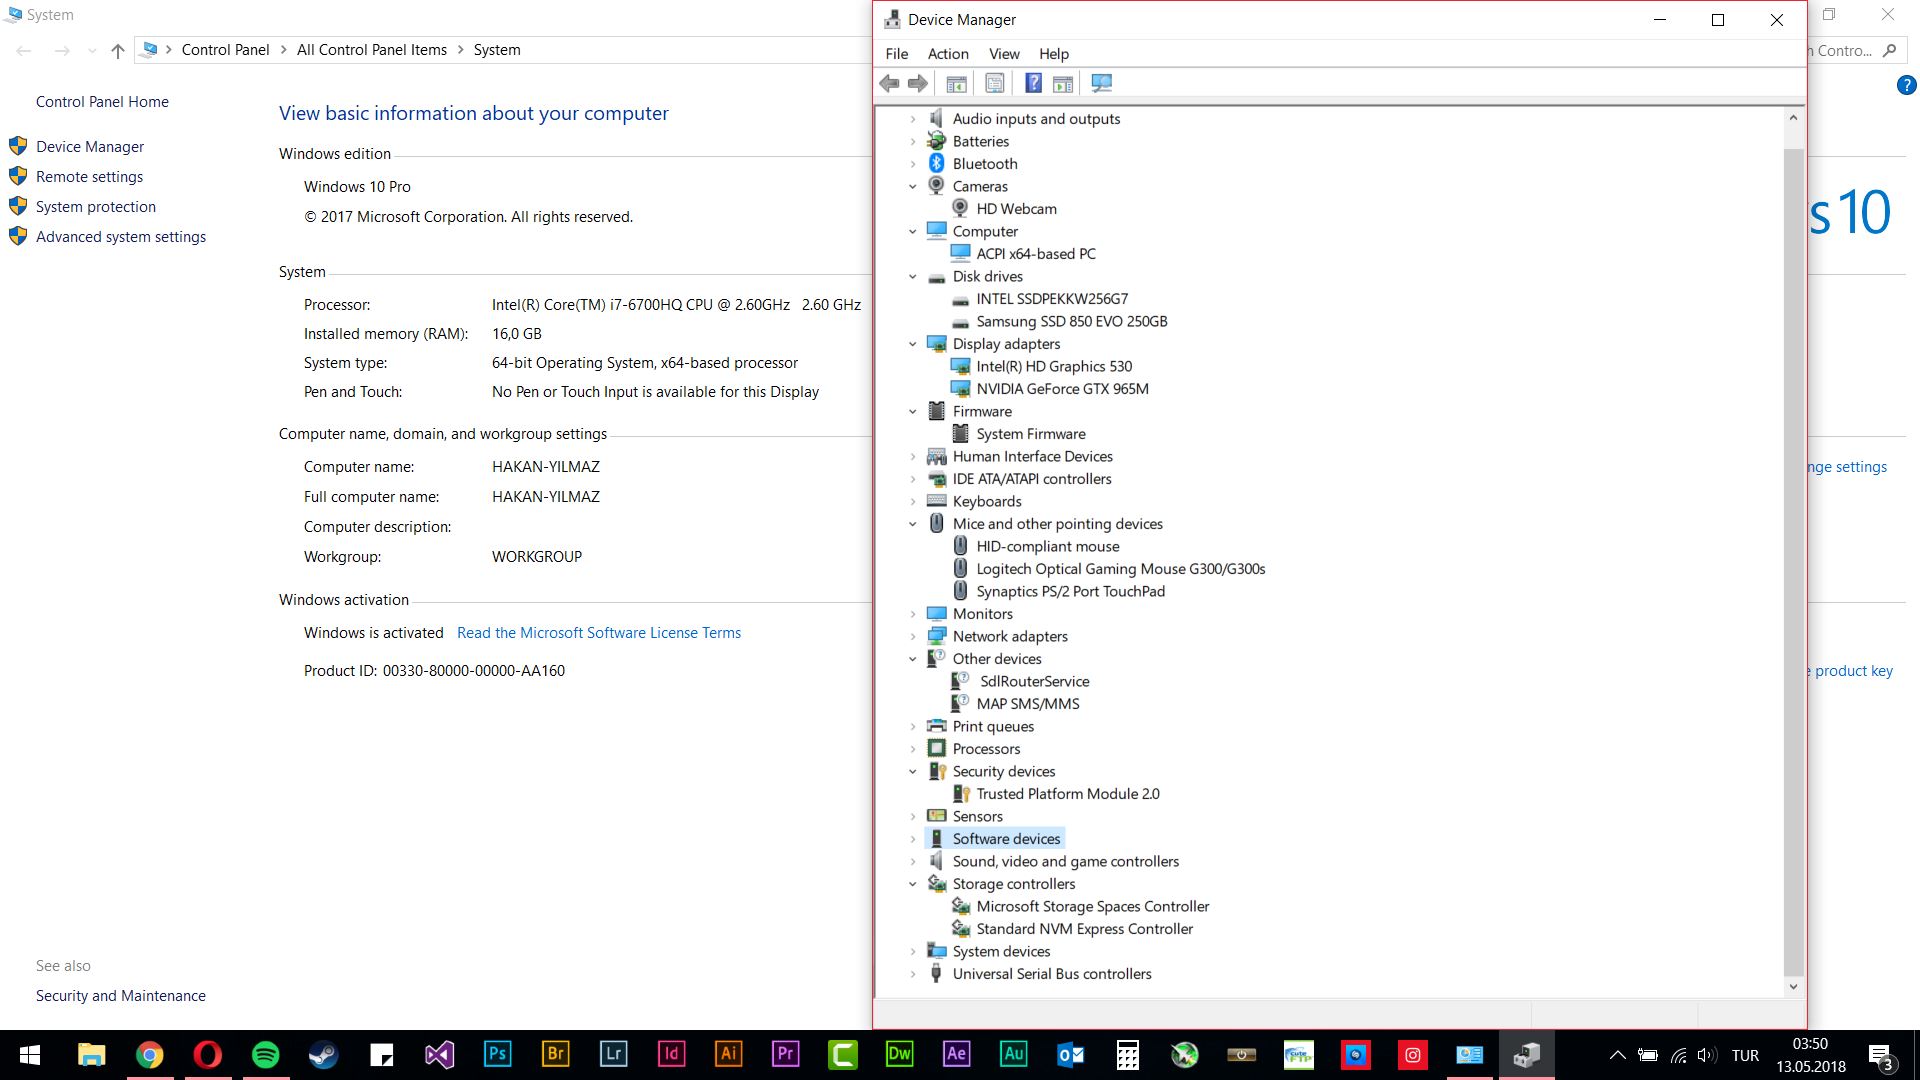Open the Action menu in Device Manager

(x=948, y=54)
